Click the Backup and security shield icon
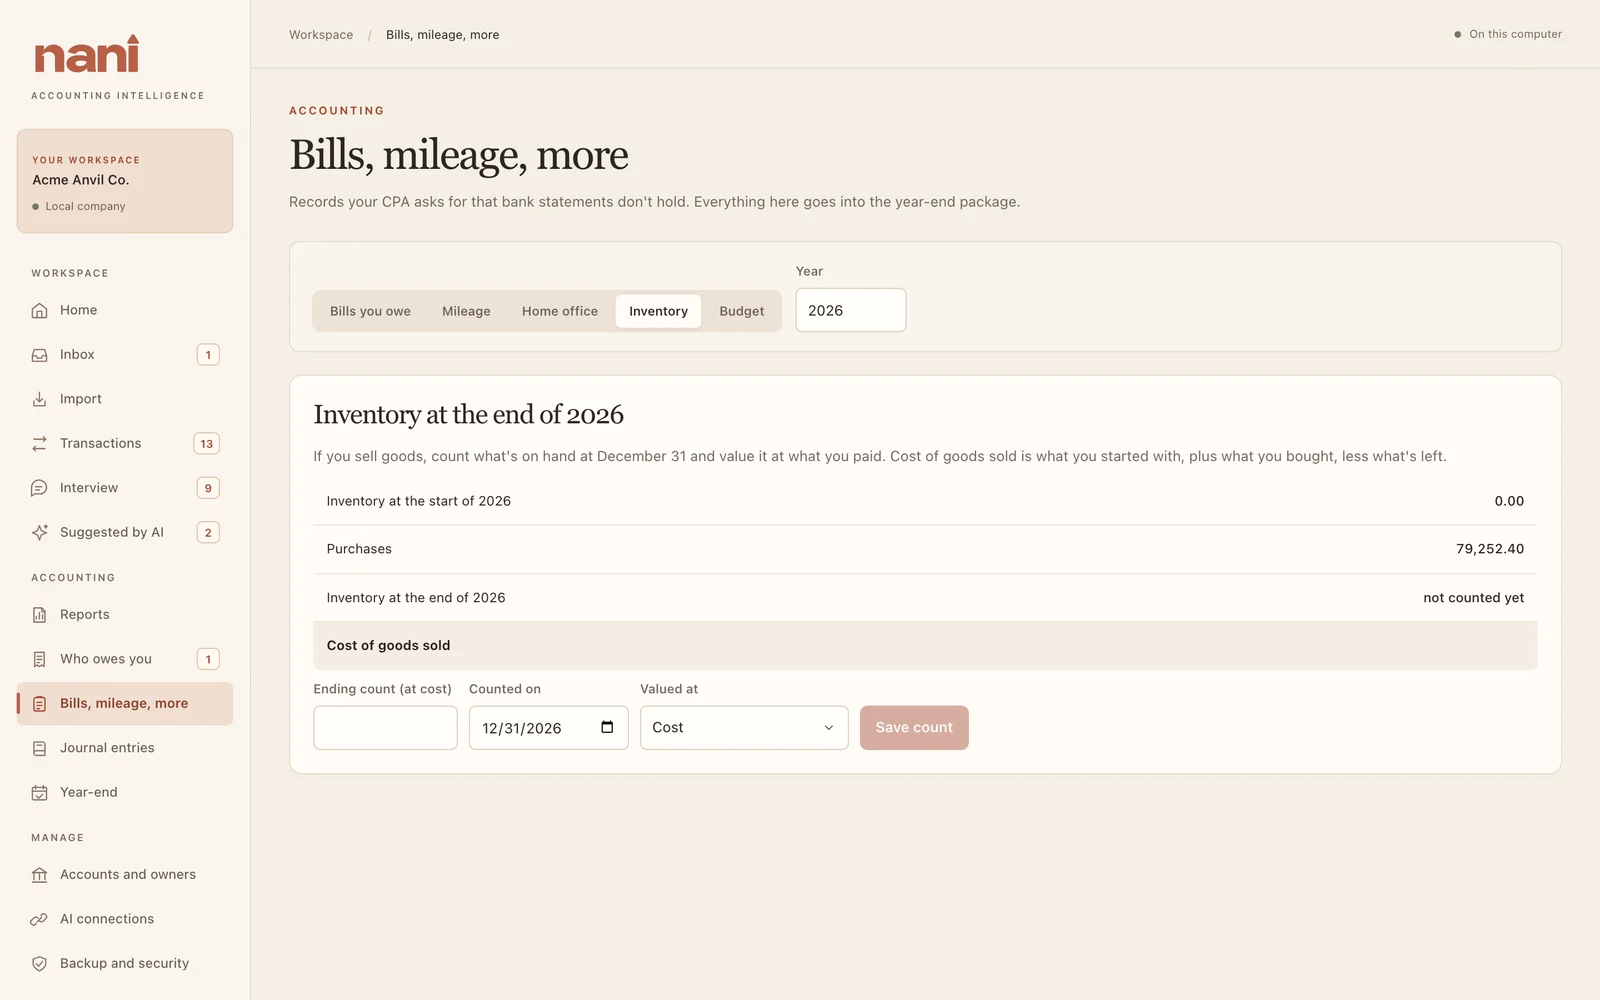Image resolution: width=1600 pixels, height=1000 pixels. tap(39, 963)
